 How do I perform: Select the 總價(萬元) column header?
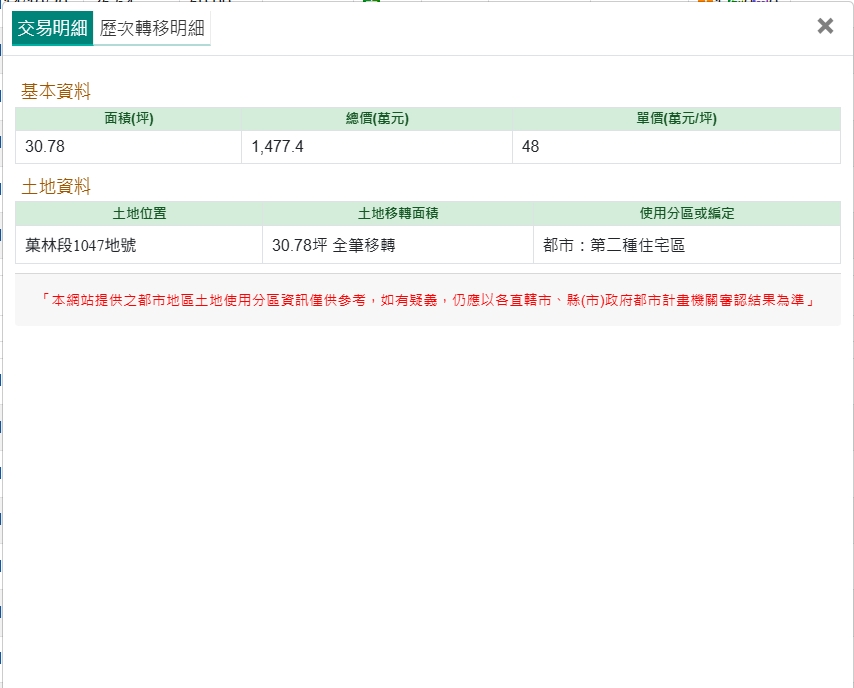click(377, 119)
